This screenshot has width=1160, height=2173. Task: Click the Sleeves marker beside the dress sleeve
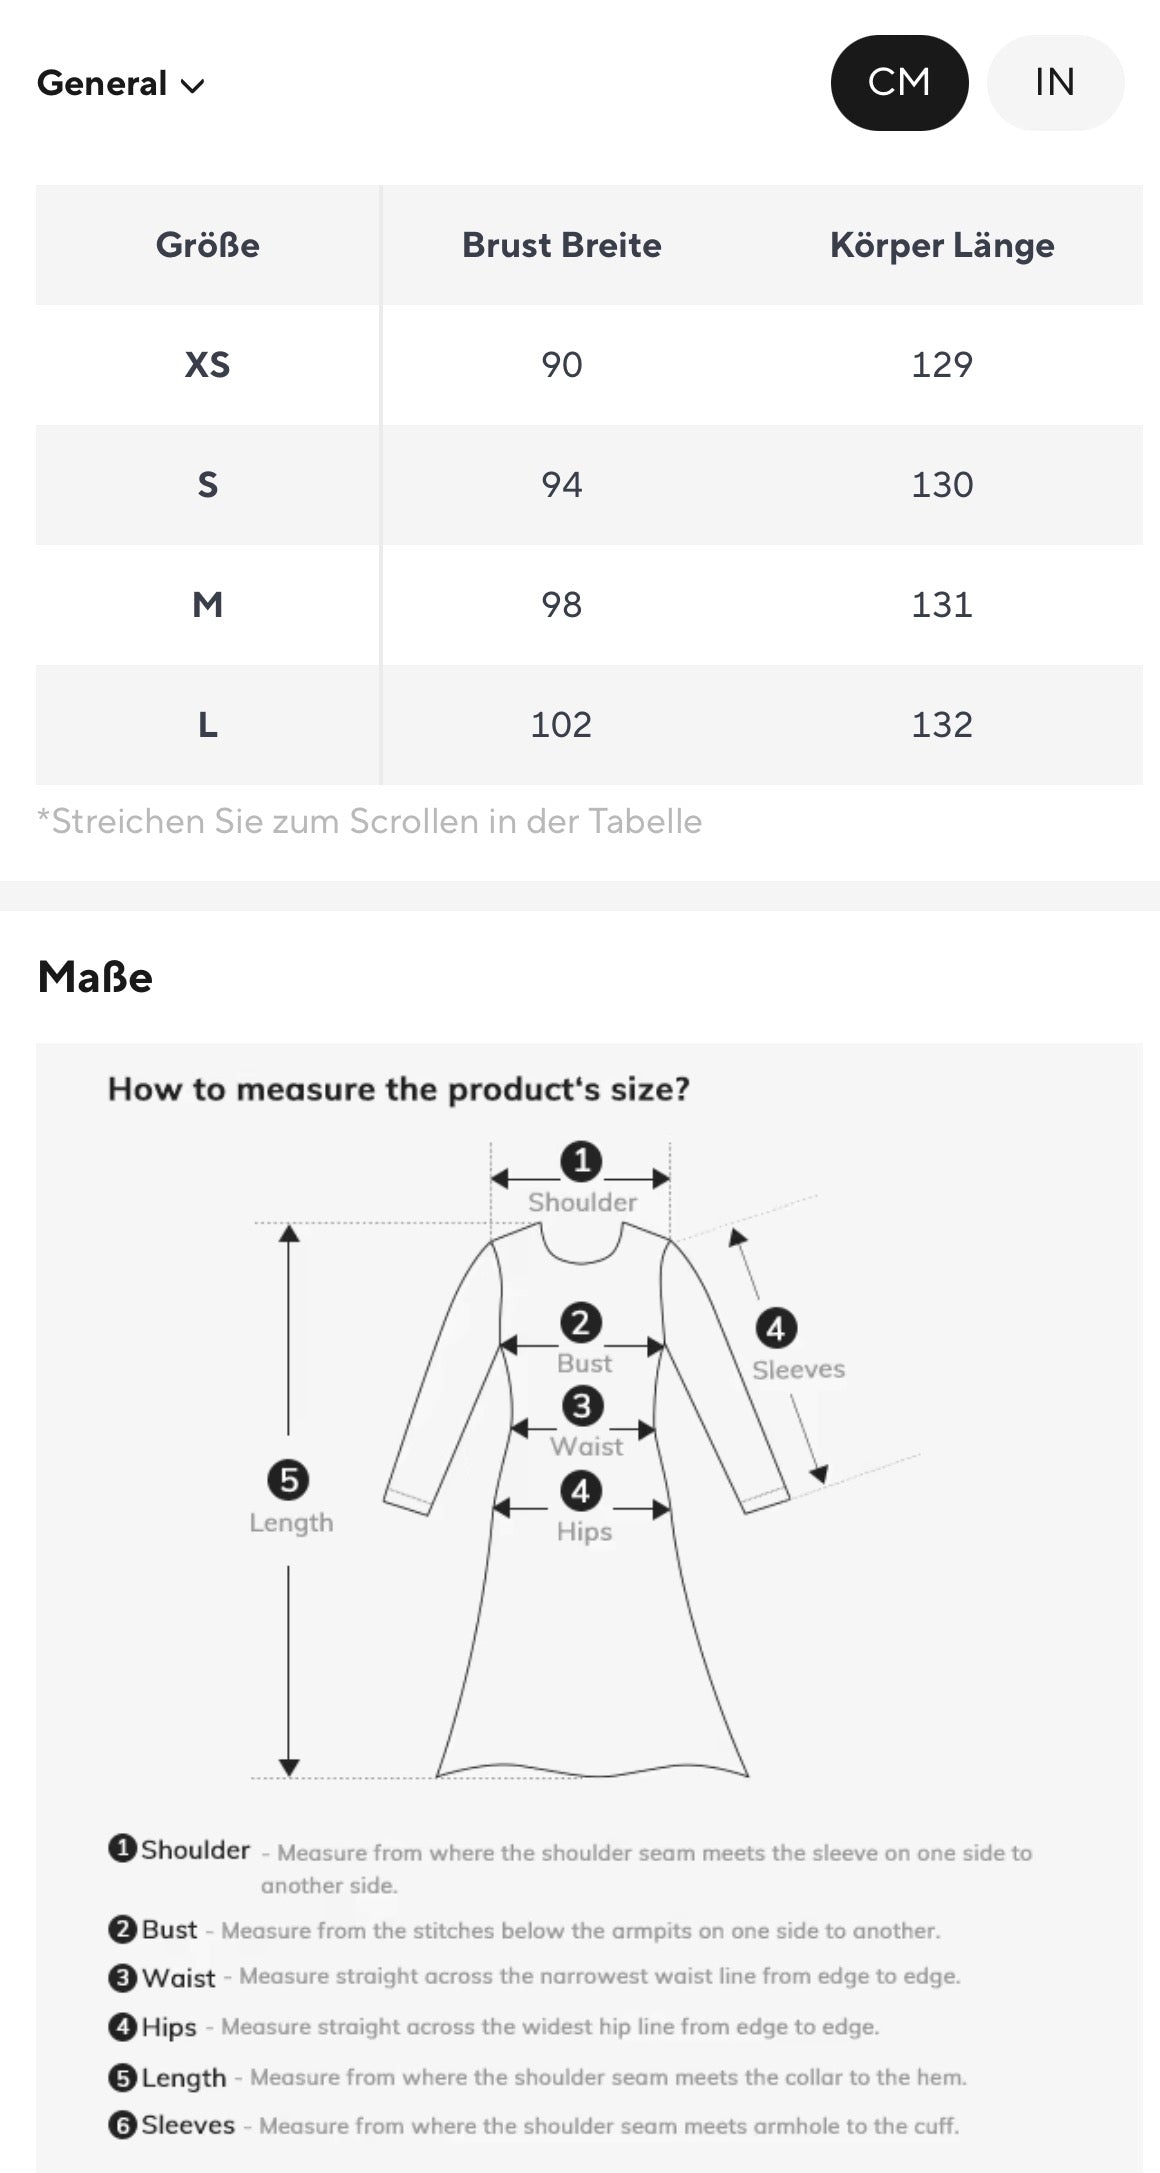(x=776, y=1329)
